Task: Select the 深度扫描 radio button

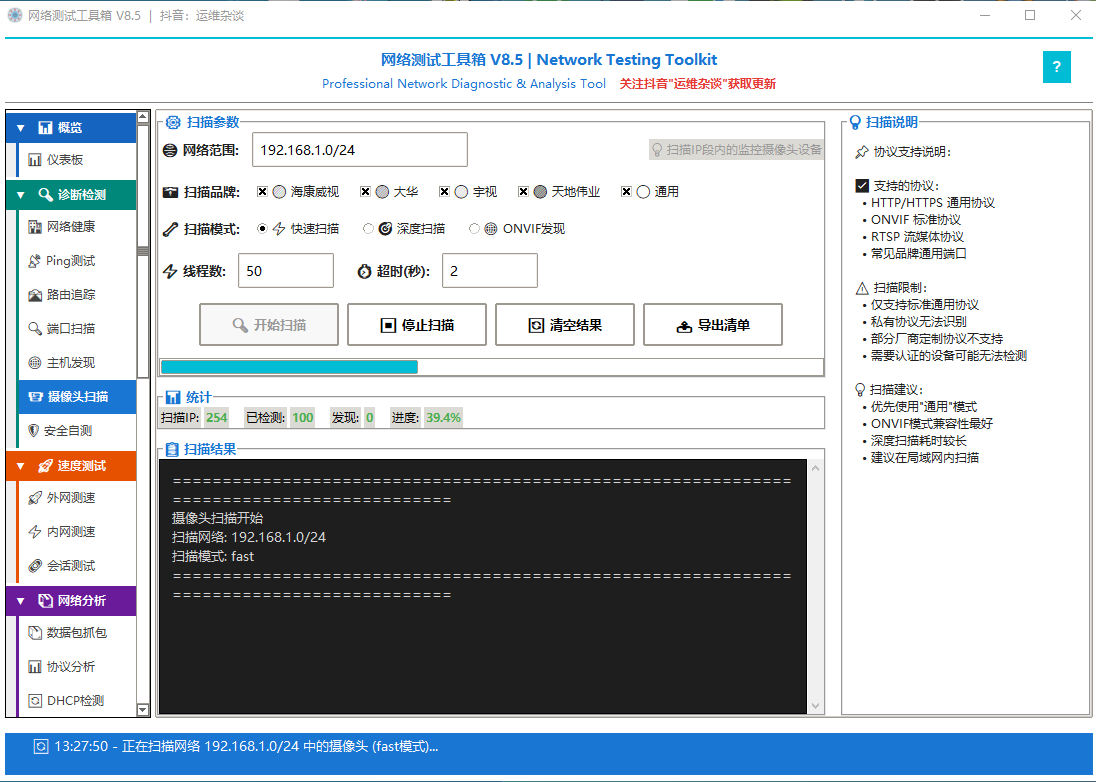Action: tap(368, 229)
